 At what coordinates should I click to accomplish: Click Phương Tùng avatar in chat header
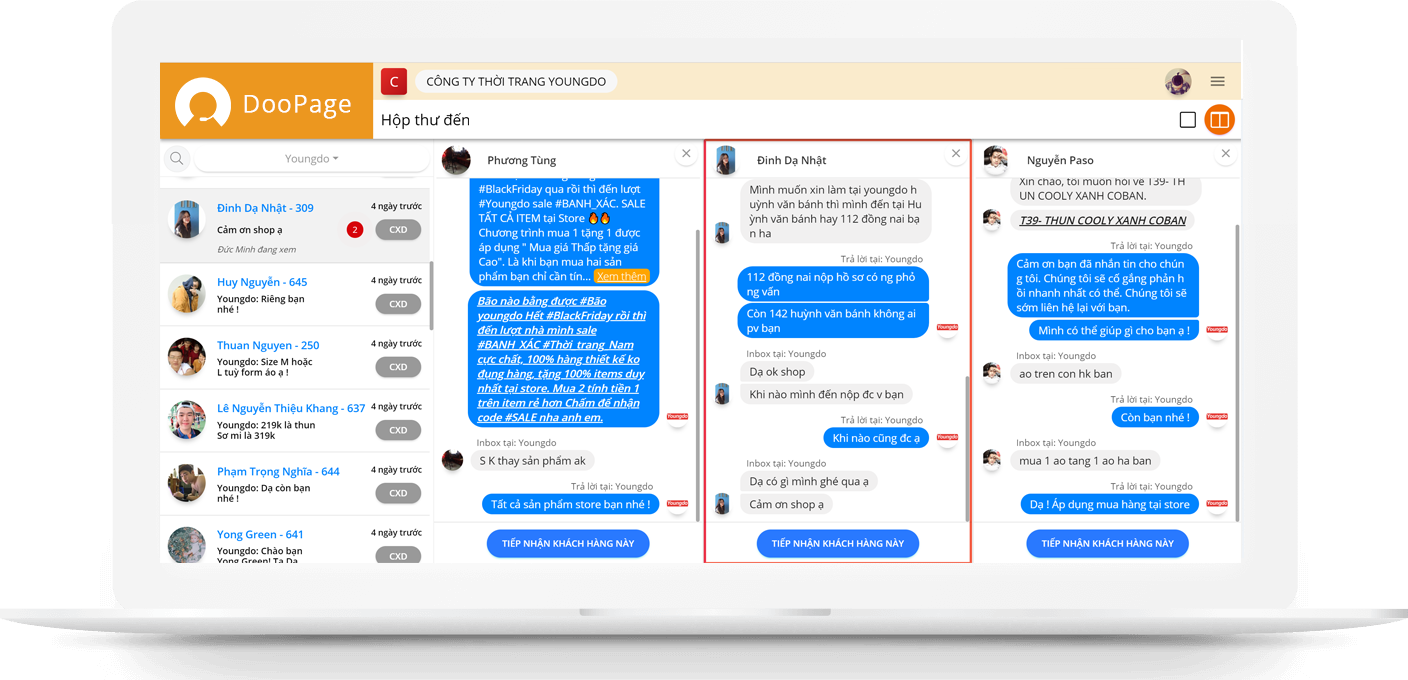[456, 160]
